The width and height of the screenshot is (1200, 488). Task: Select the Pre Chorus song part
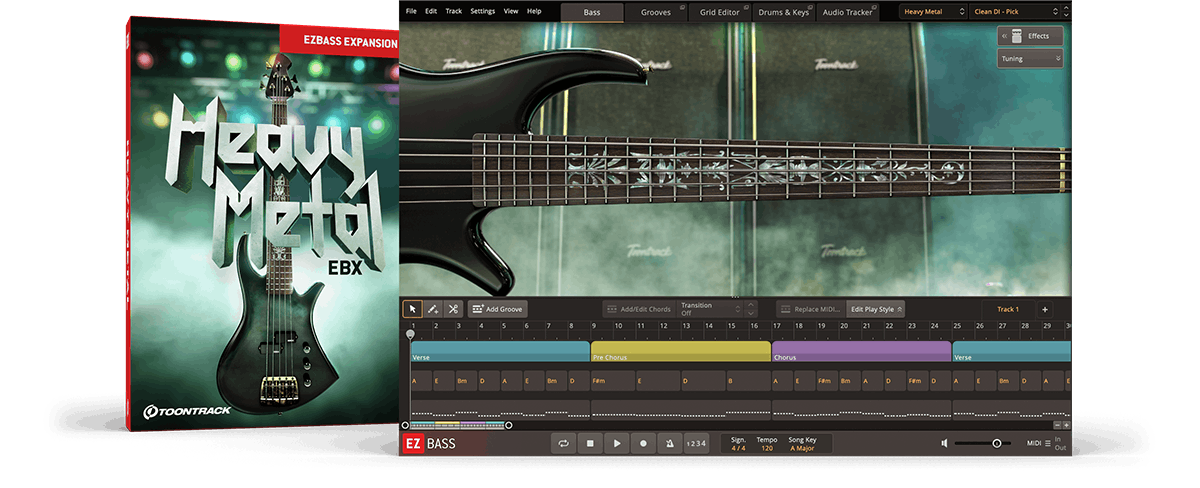680,352
